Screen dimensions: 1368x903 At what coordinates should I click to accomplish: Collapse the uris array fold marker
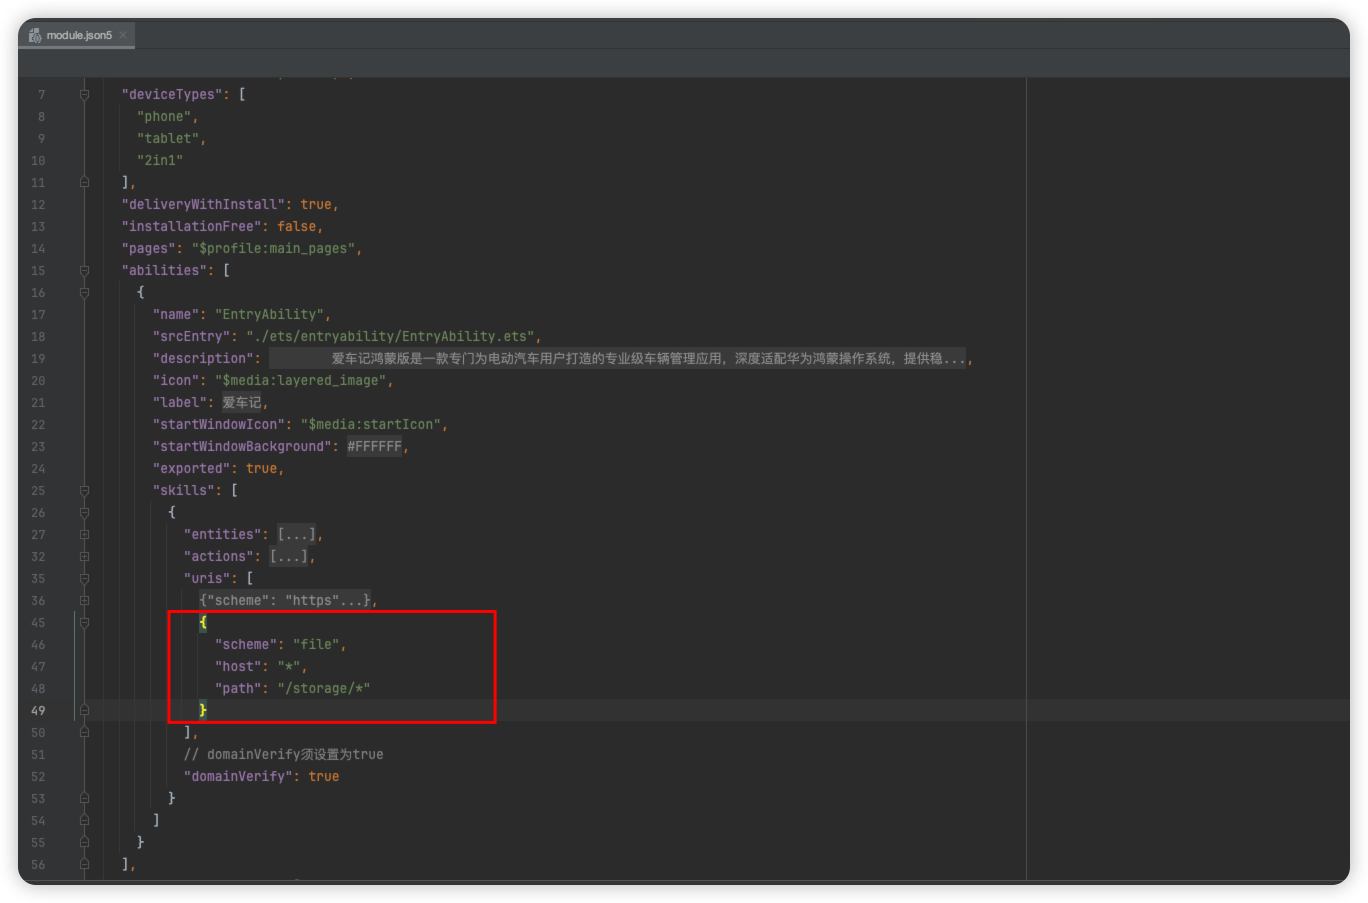(84, 578)
